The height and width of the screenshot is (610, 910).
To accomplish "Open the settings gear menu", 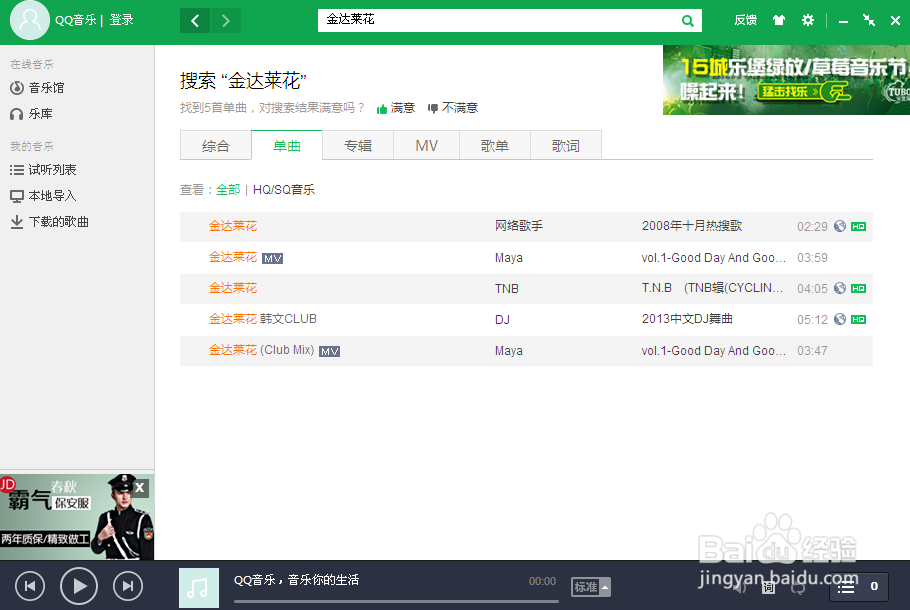I will tap(807, 19).
